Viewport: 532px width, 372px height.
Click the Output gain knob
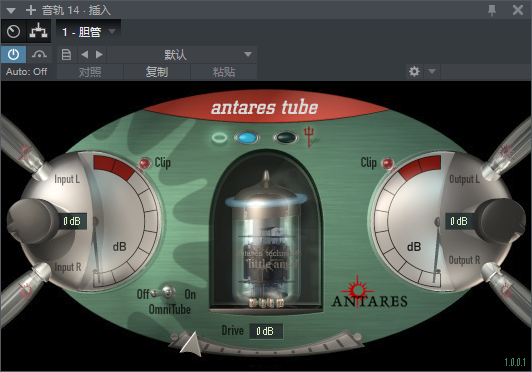(500, 221)
